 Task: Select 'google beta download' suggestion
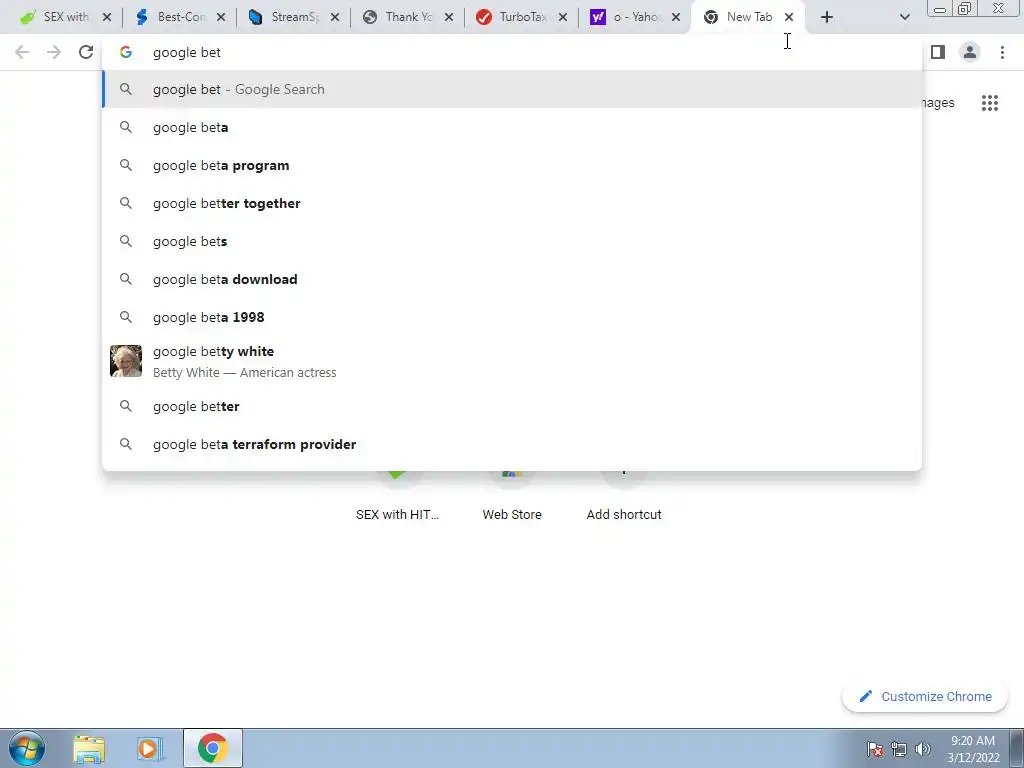pyautogui.click(x=511, y=279)
